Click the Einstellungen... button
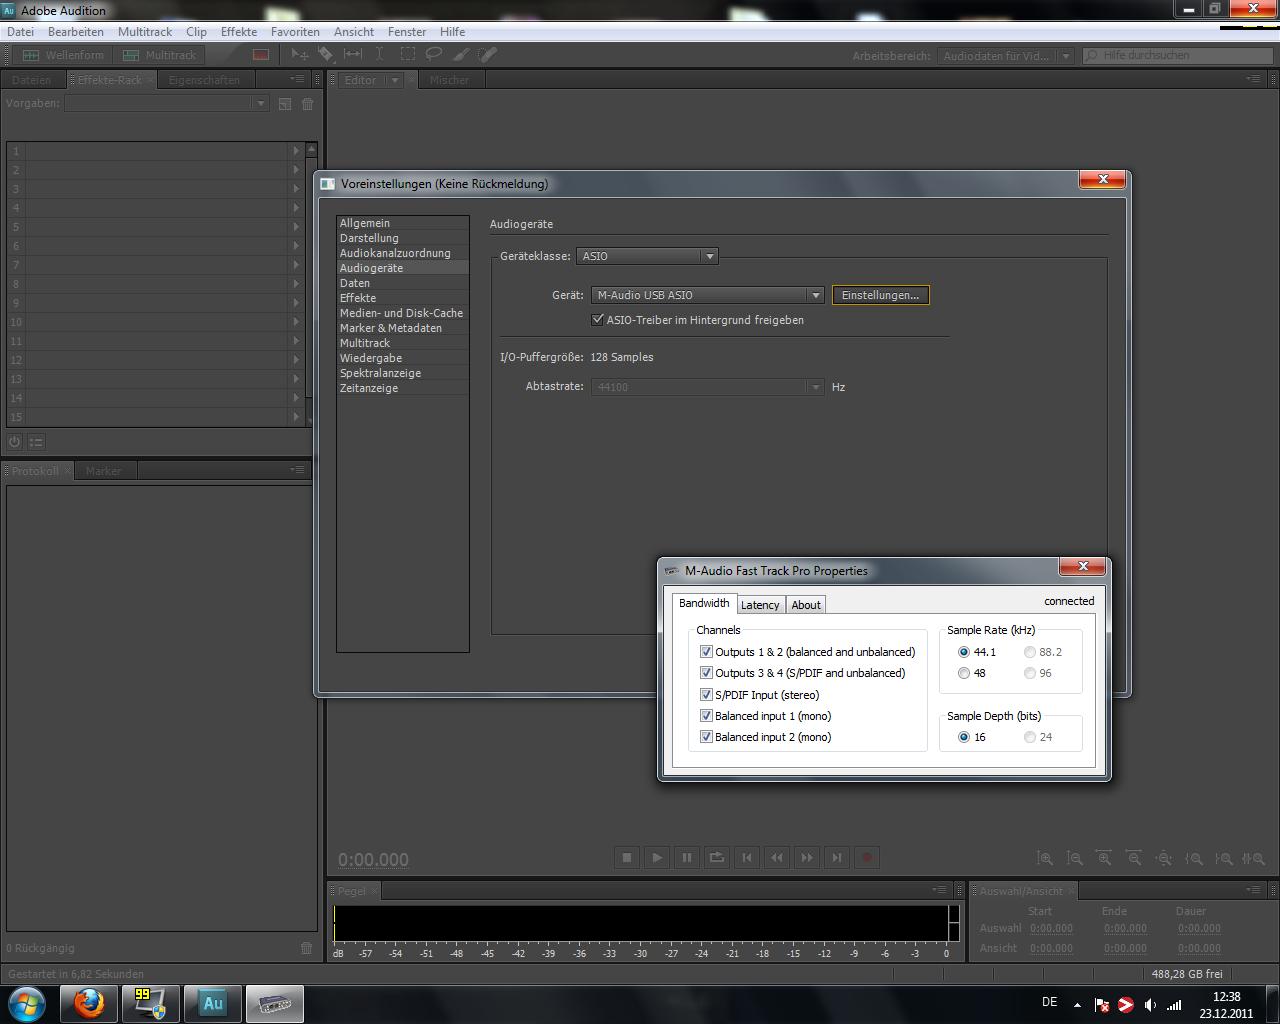Viewport: 1280px width, 1024px height. pyautogui.click(x=880, y=295)
